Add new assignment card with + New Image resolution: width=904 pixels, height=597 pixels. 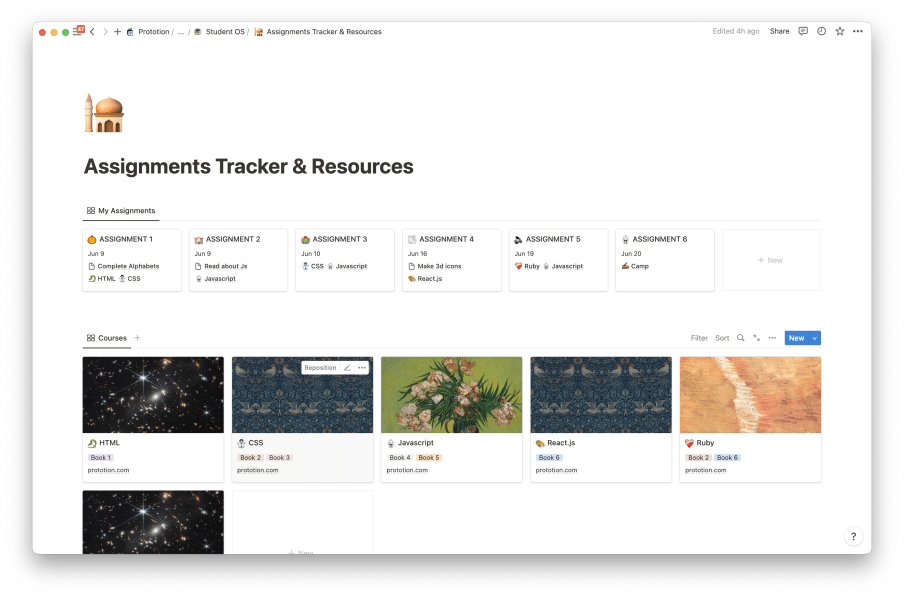point(771,260)
